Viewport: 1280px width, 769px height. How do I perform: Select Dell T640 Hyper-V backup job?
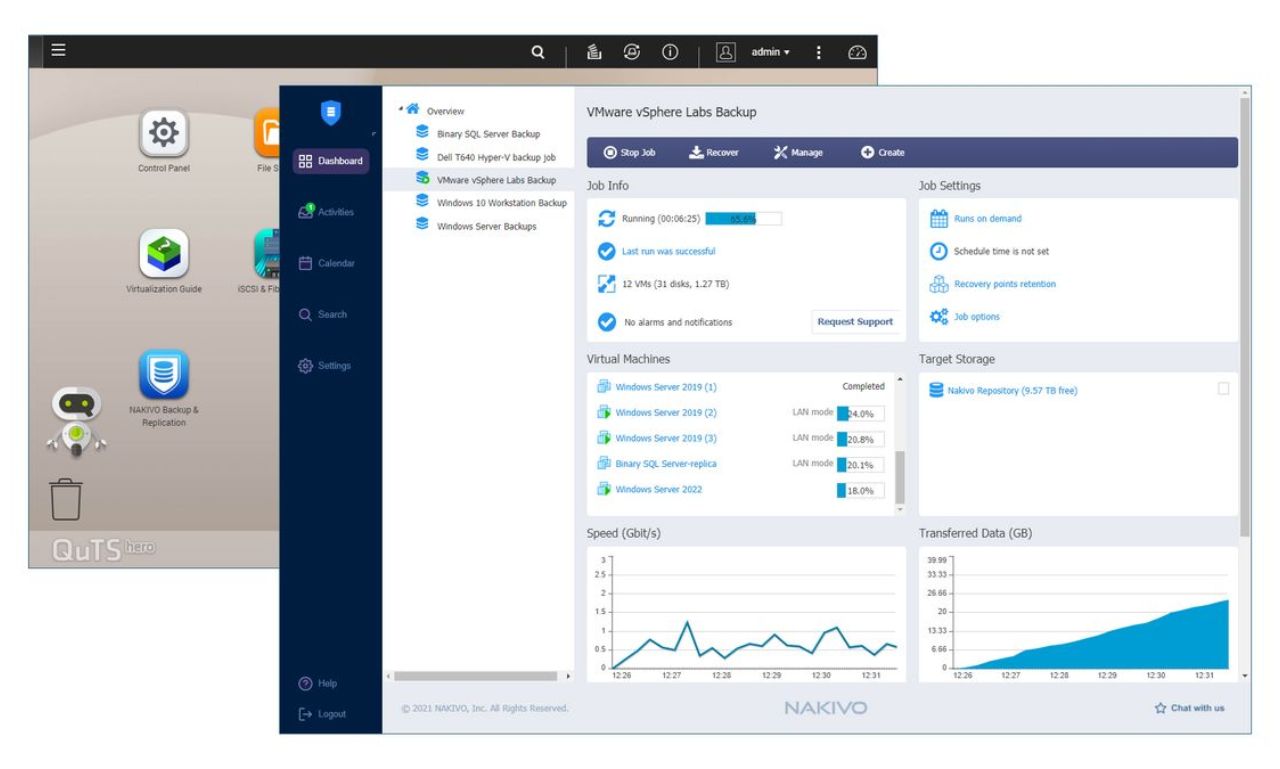[x=496, y=156]
